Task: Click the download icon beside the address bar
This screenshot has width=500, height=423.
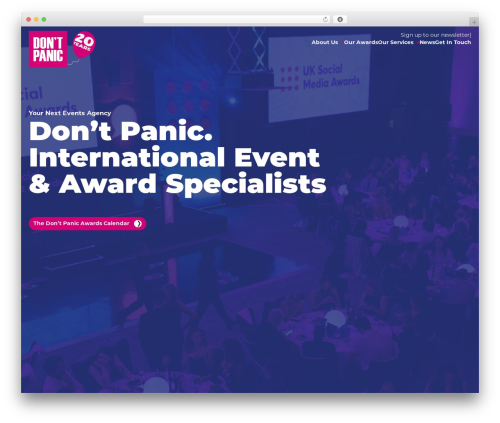Action: click(x=340, y=20)
